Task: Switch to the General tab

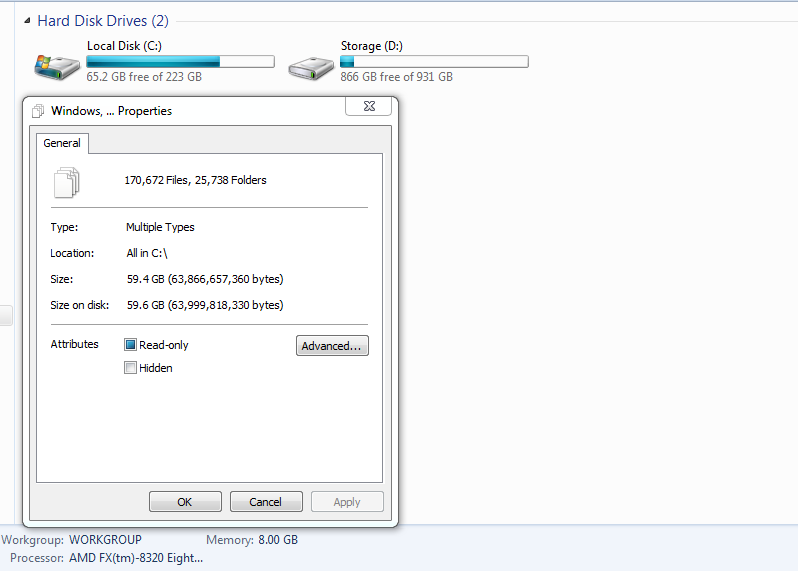Action: [62, 143]
